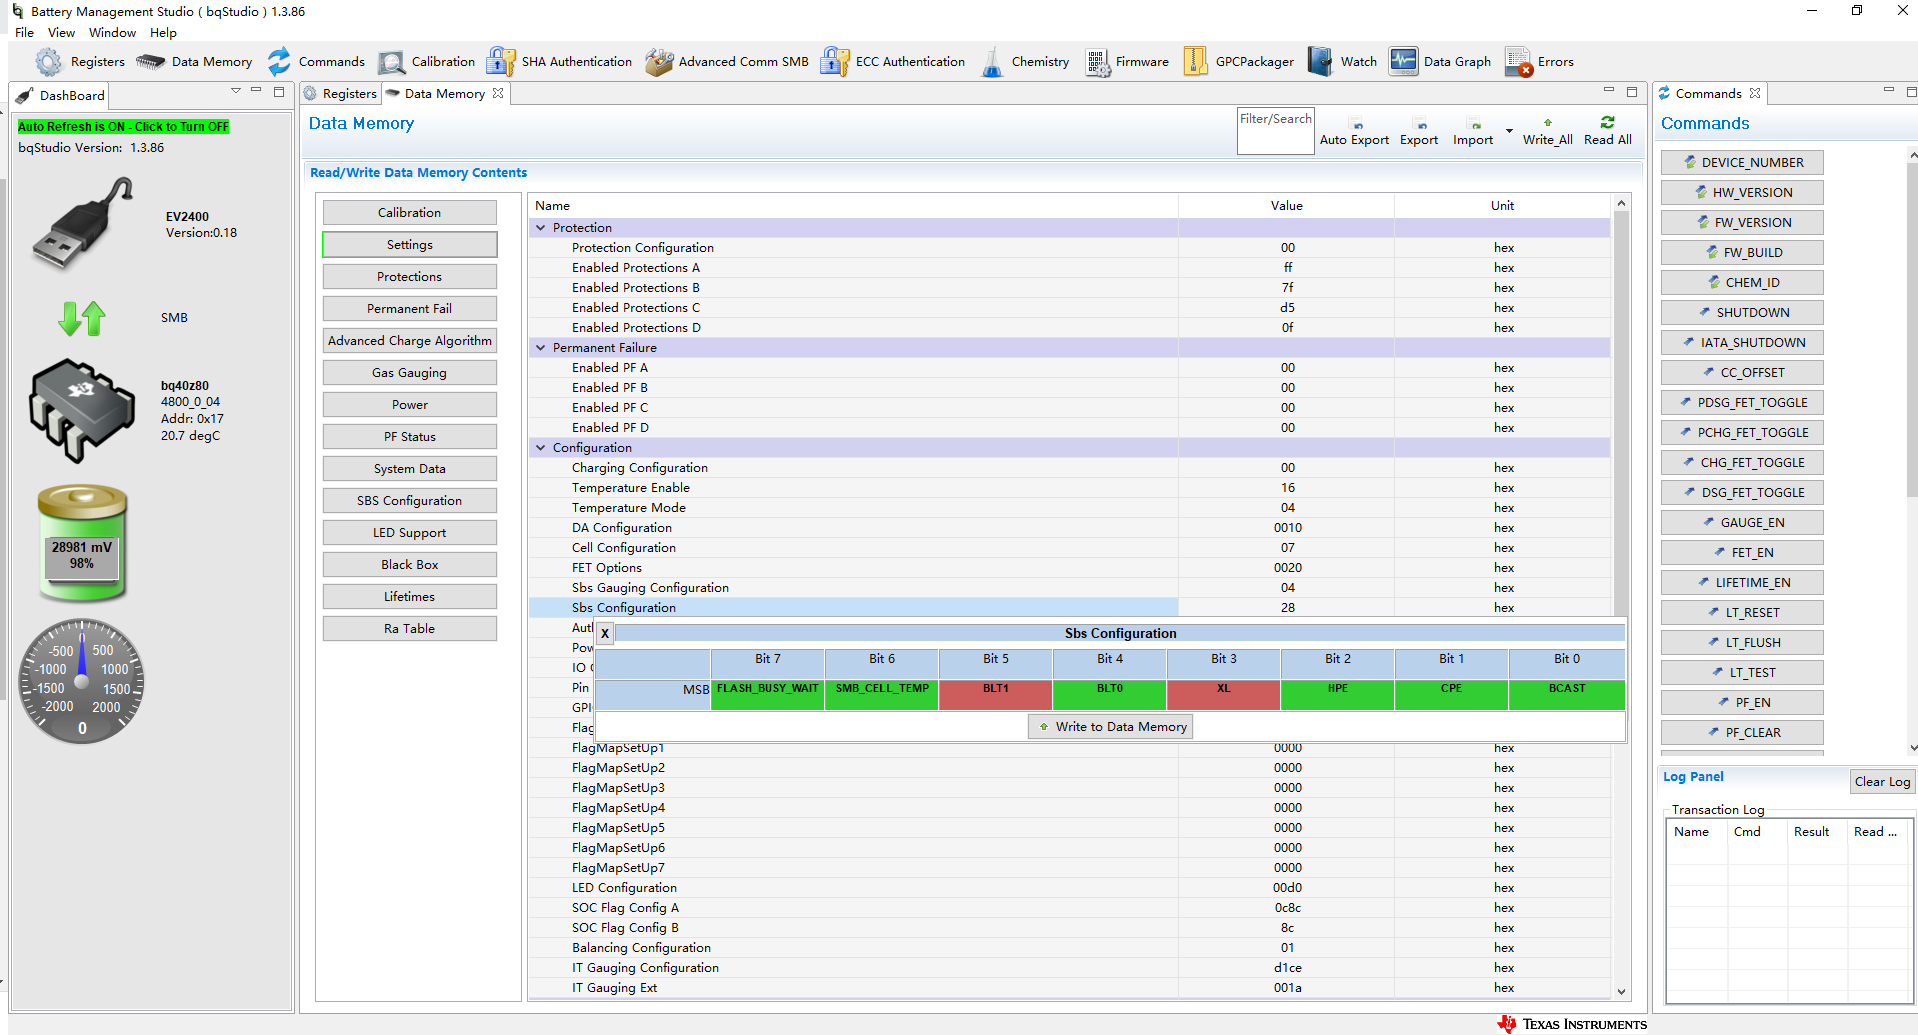Image resolution: width=1918 pixels, height=1035 pixels.
Task: Click the Clear Log button
Action: click(x=1882, y=782)
